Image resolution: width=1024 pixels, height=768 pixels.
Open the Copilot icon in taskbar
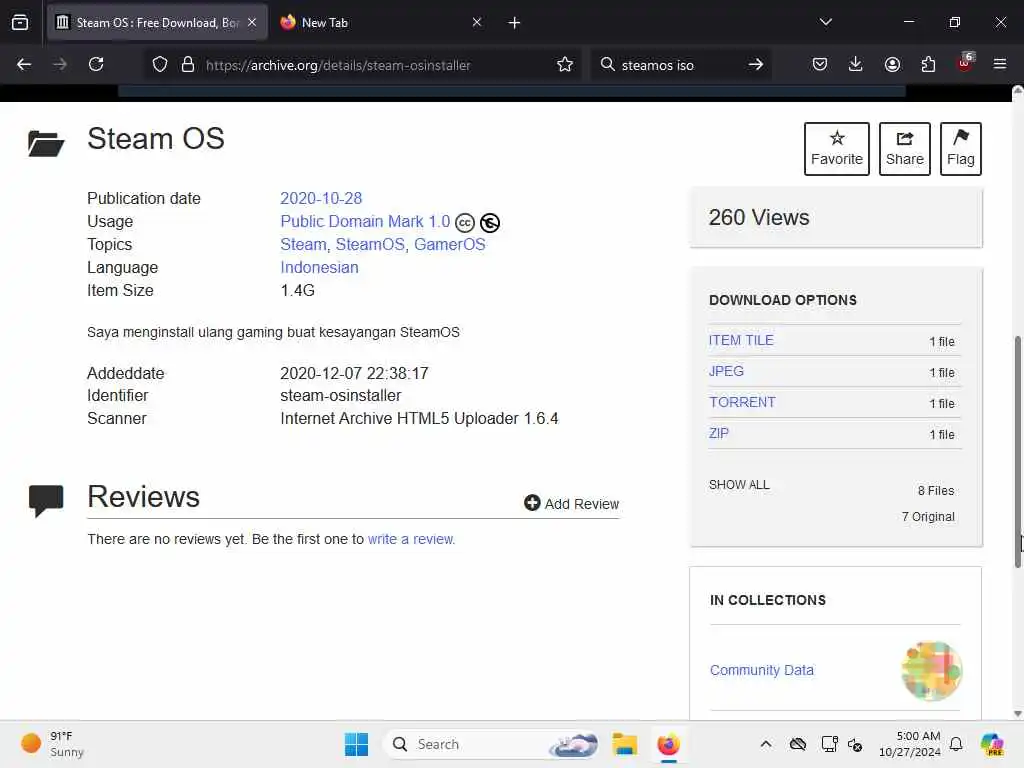[x=992, y=744]
